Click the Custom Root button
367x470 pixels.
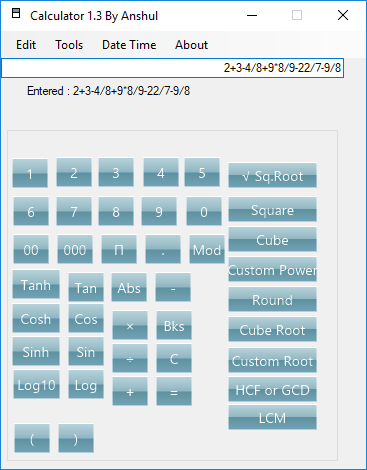click(272, 360)
